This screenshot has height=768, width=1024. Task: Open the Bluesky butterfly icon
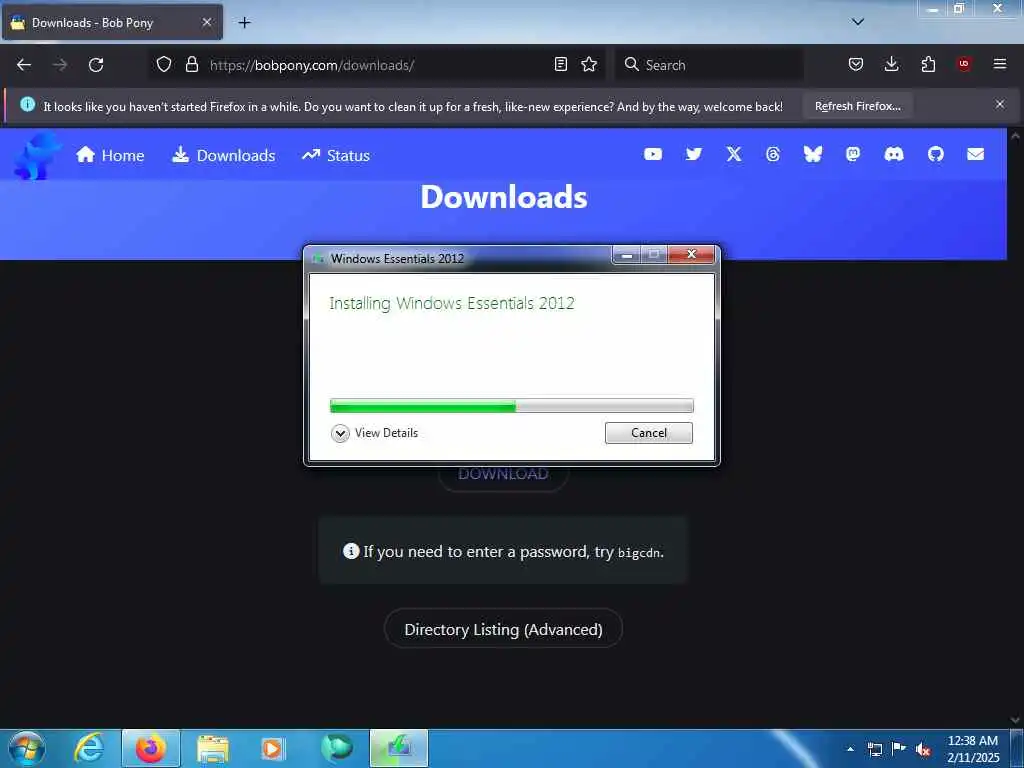point(812,154)
